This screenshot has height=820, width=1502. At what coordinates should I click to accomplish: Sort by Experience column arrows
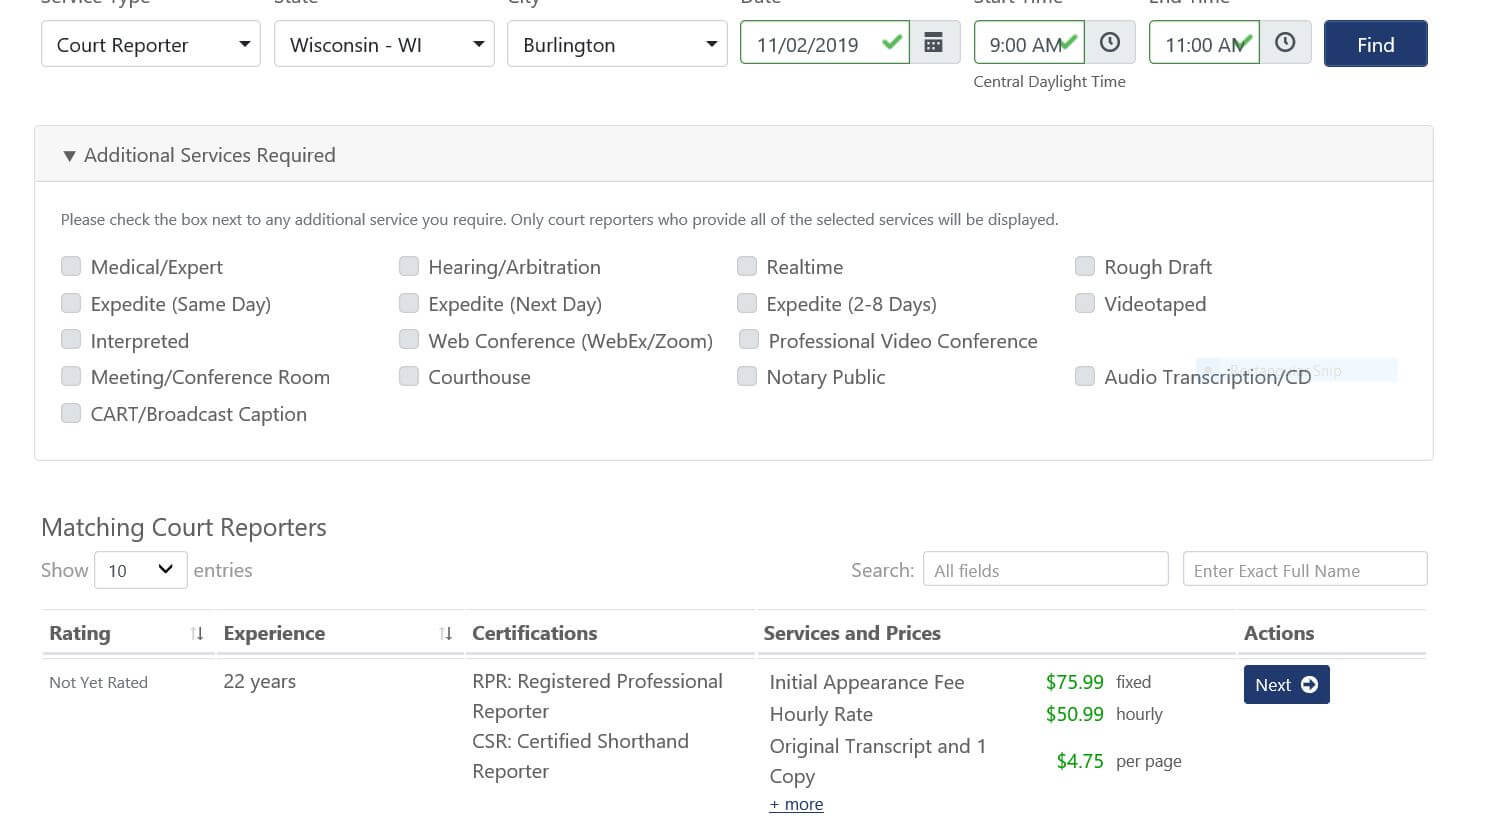[446, 633]
